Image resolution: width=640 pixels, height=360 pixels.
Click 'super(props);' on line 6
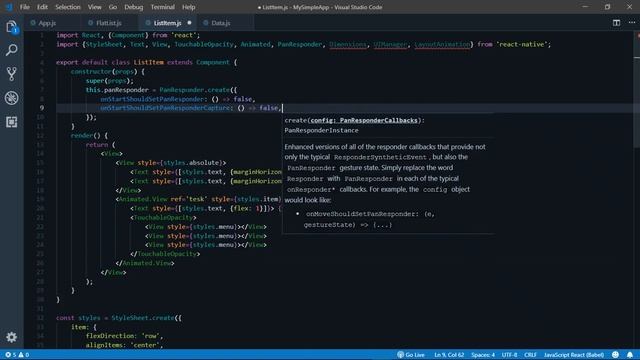109,81
